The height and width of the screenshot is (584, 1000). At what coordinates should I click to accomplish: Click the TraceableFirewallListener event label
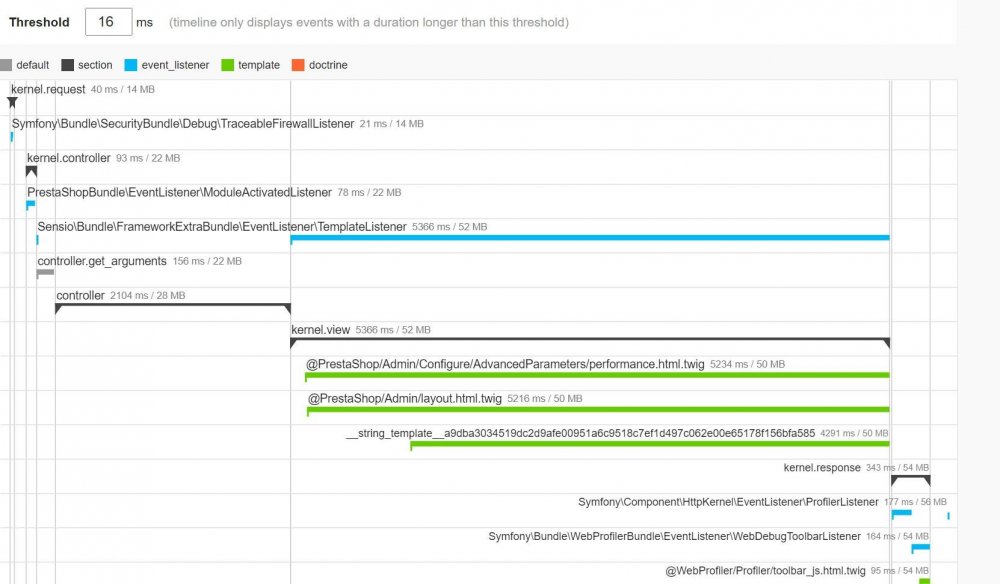click(183, 124)
